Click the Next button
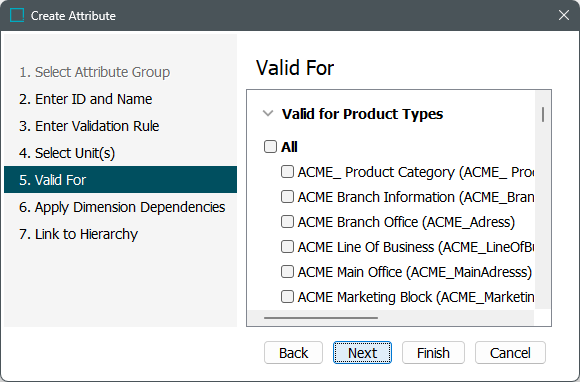Screen dimensions: 580x382 tap(362, 353)
